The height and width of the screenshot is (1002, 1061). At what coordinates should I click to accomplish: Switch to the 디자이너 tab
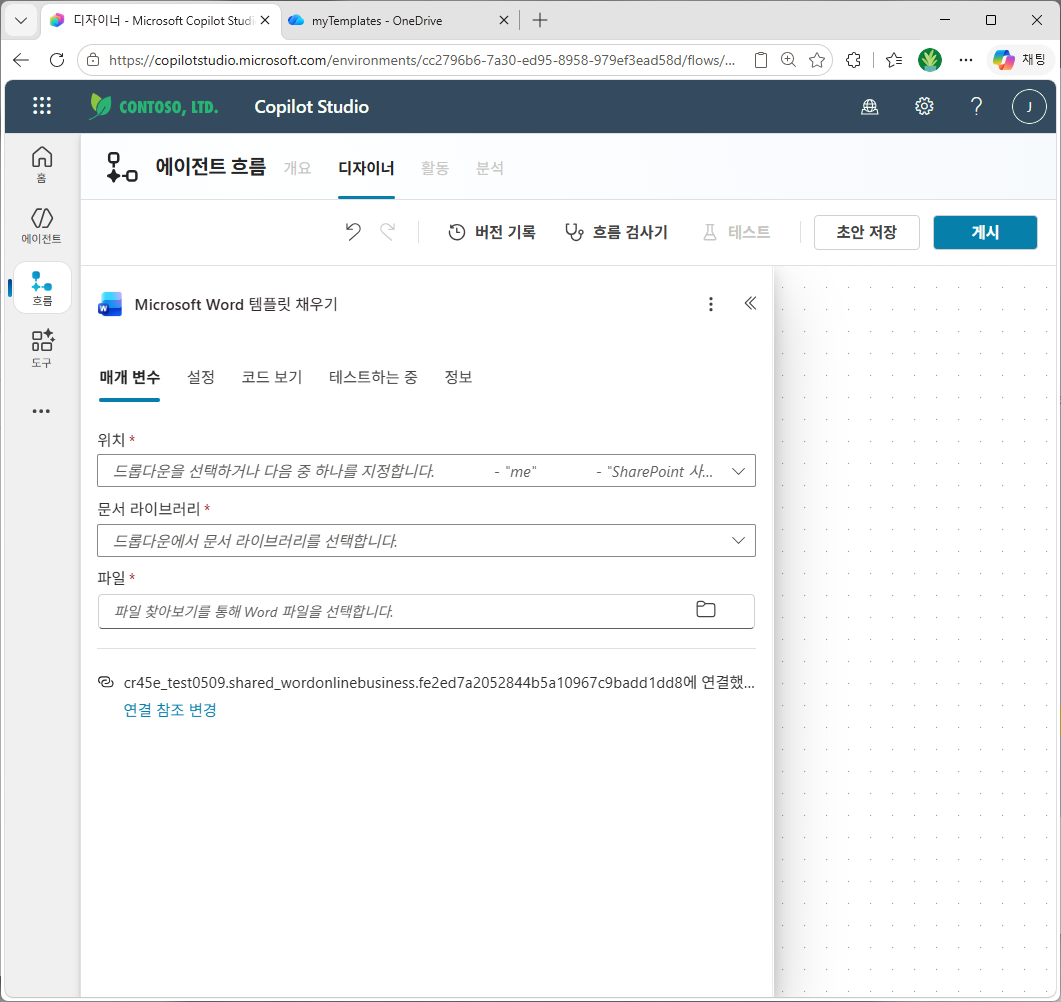(x=366, y=168)
